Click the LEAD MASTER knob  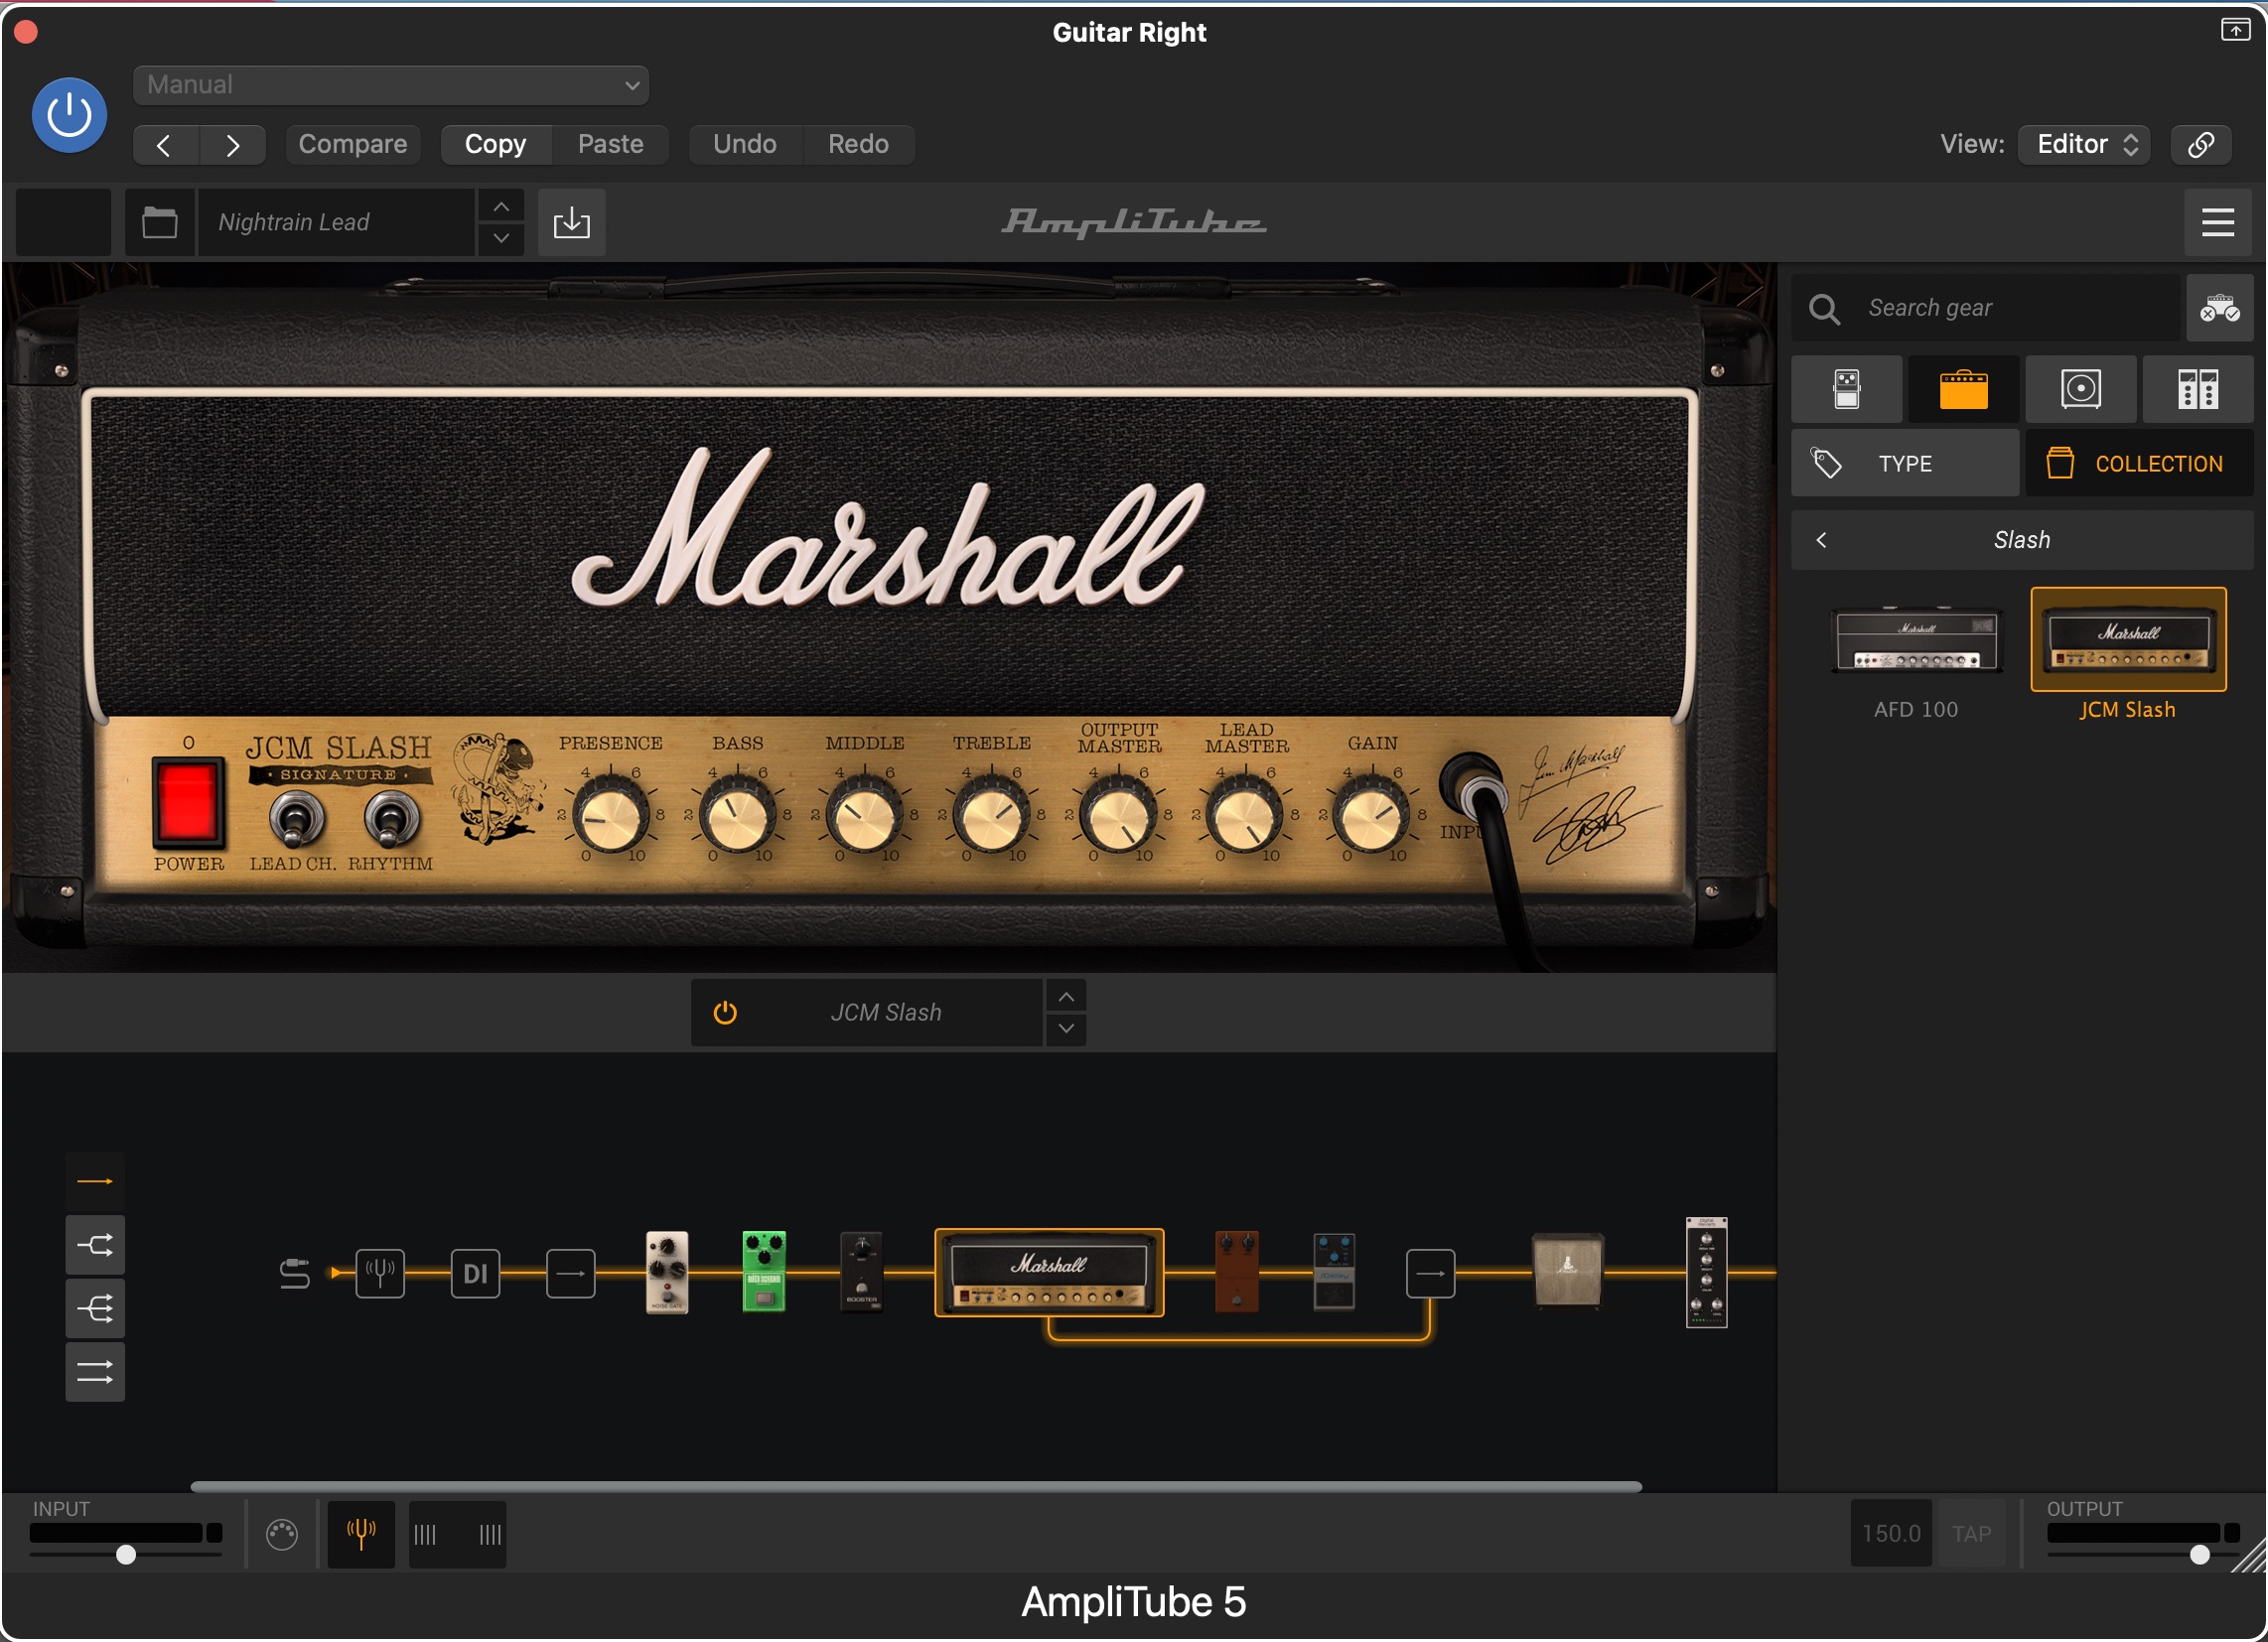tap(1245, 817)
